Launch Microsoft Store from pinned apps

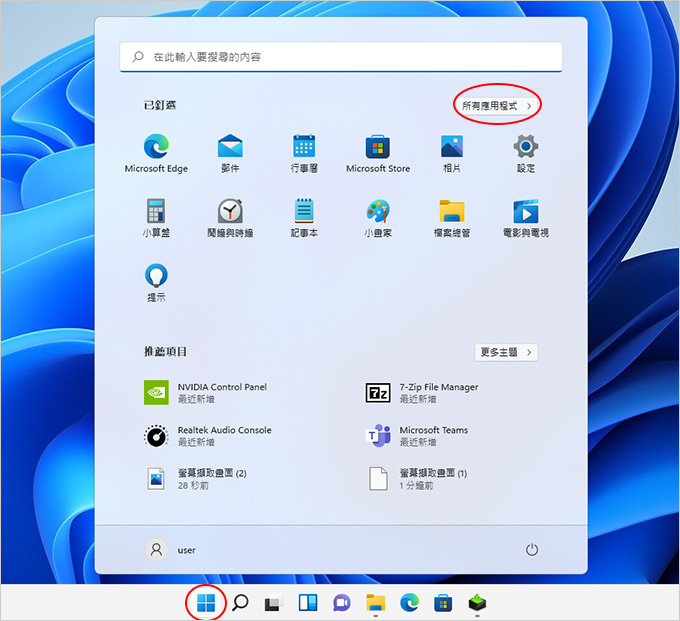(x=378, y=154)
